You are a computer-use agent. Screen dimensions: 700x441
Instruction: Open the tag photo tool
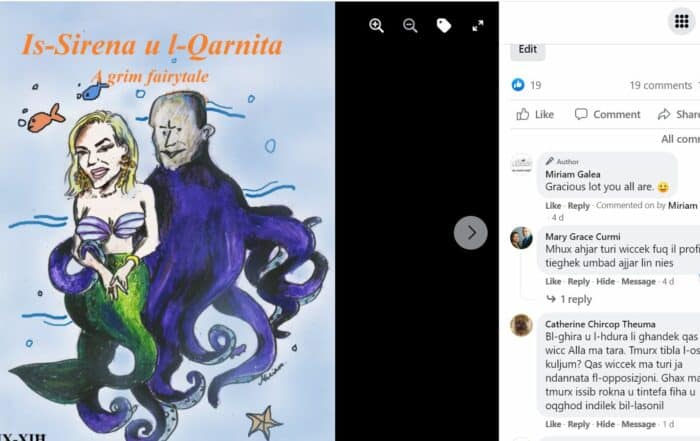point(444,26)
